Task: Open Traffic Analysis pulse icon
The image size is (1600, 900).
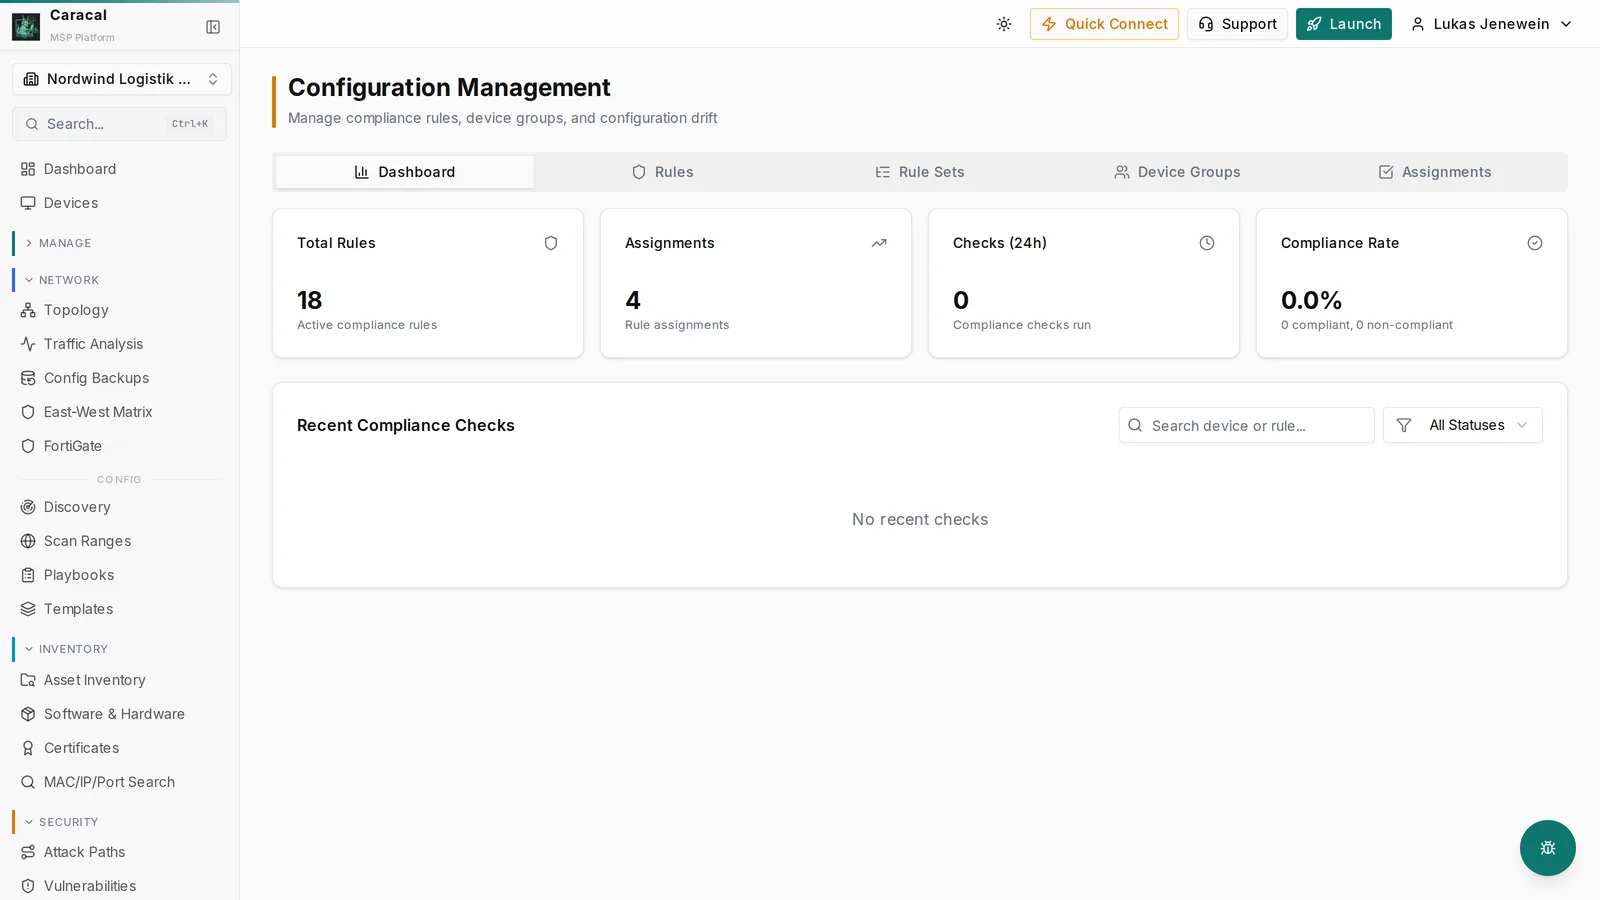Action: click(28, 344)
